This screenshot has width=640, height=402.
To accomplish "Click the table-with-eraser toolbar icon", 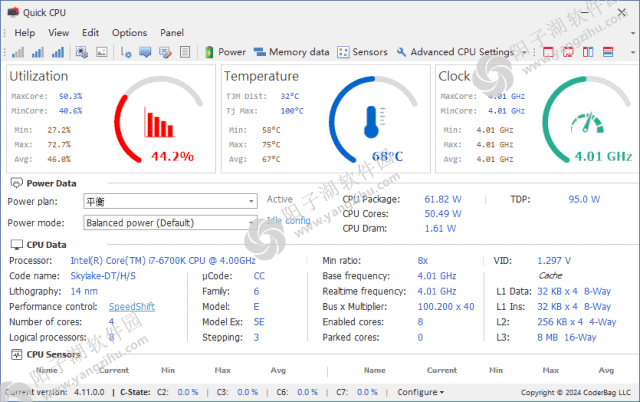I will click(x=165, y=52).
